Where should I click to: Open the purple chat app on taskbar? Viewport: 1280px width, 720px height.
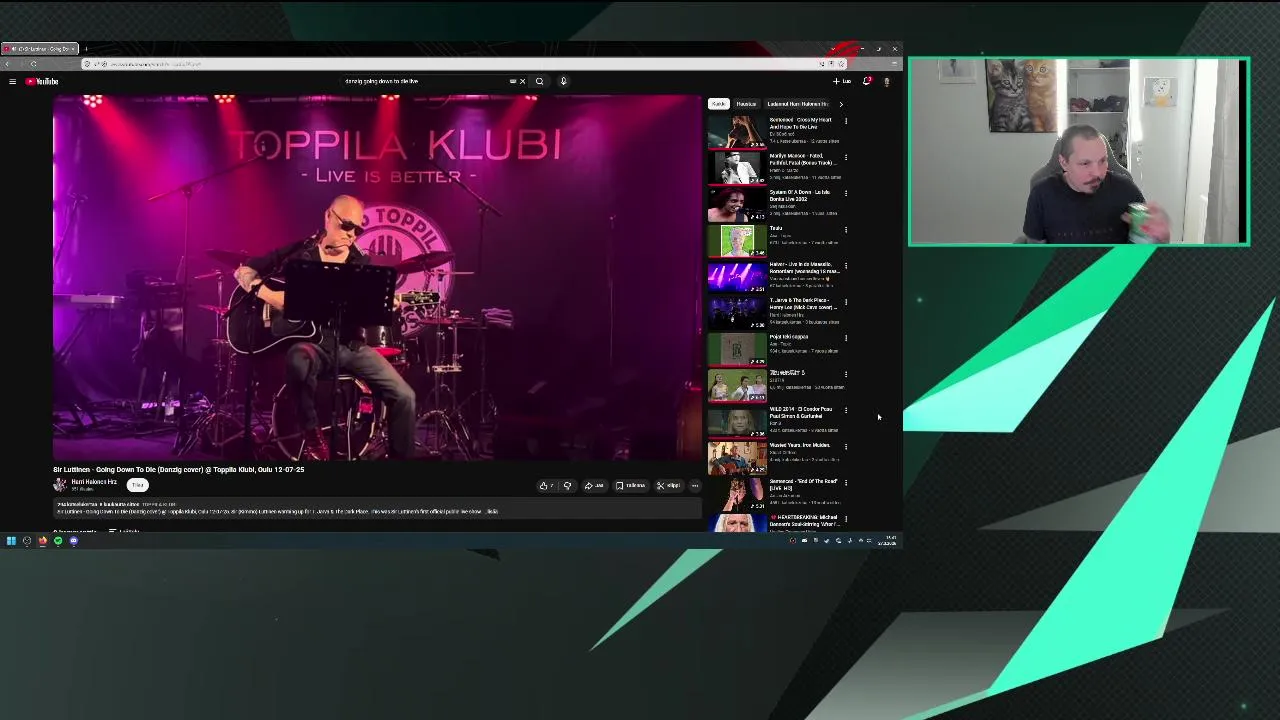[73, 541]
